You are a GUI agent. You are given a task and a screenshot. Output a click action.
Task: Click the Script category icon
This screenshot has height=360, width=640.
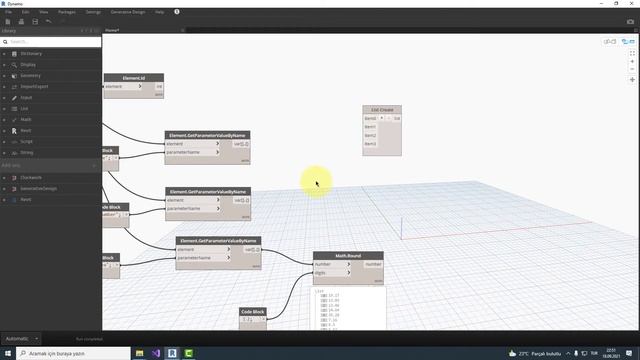14,142
